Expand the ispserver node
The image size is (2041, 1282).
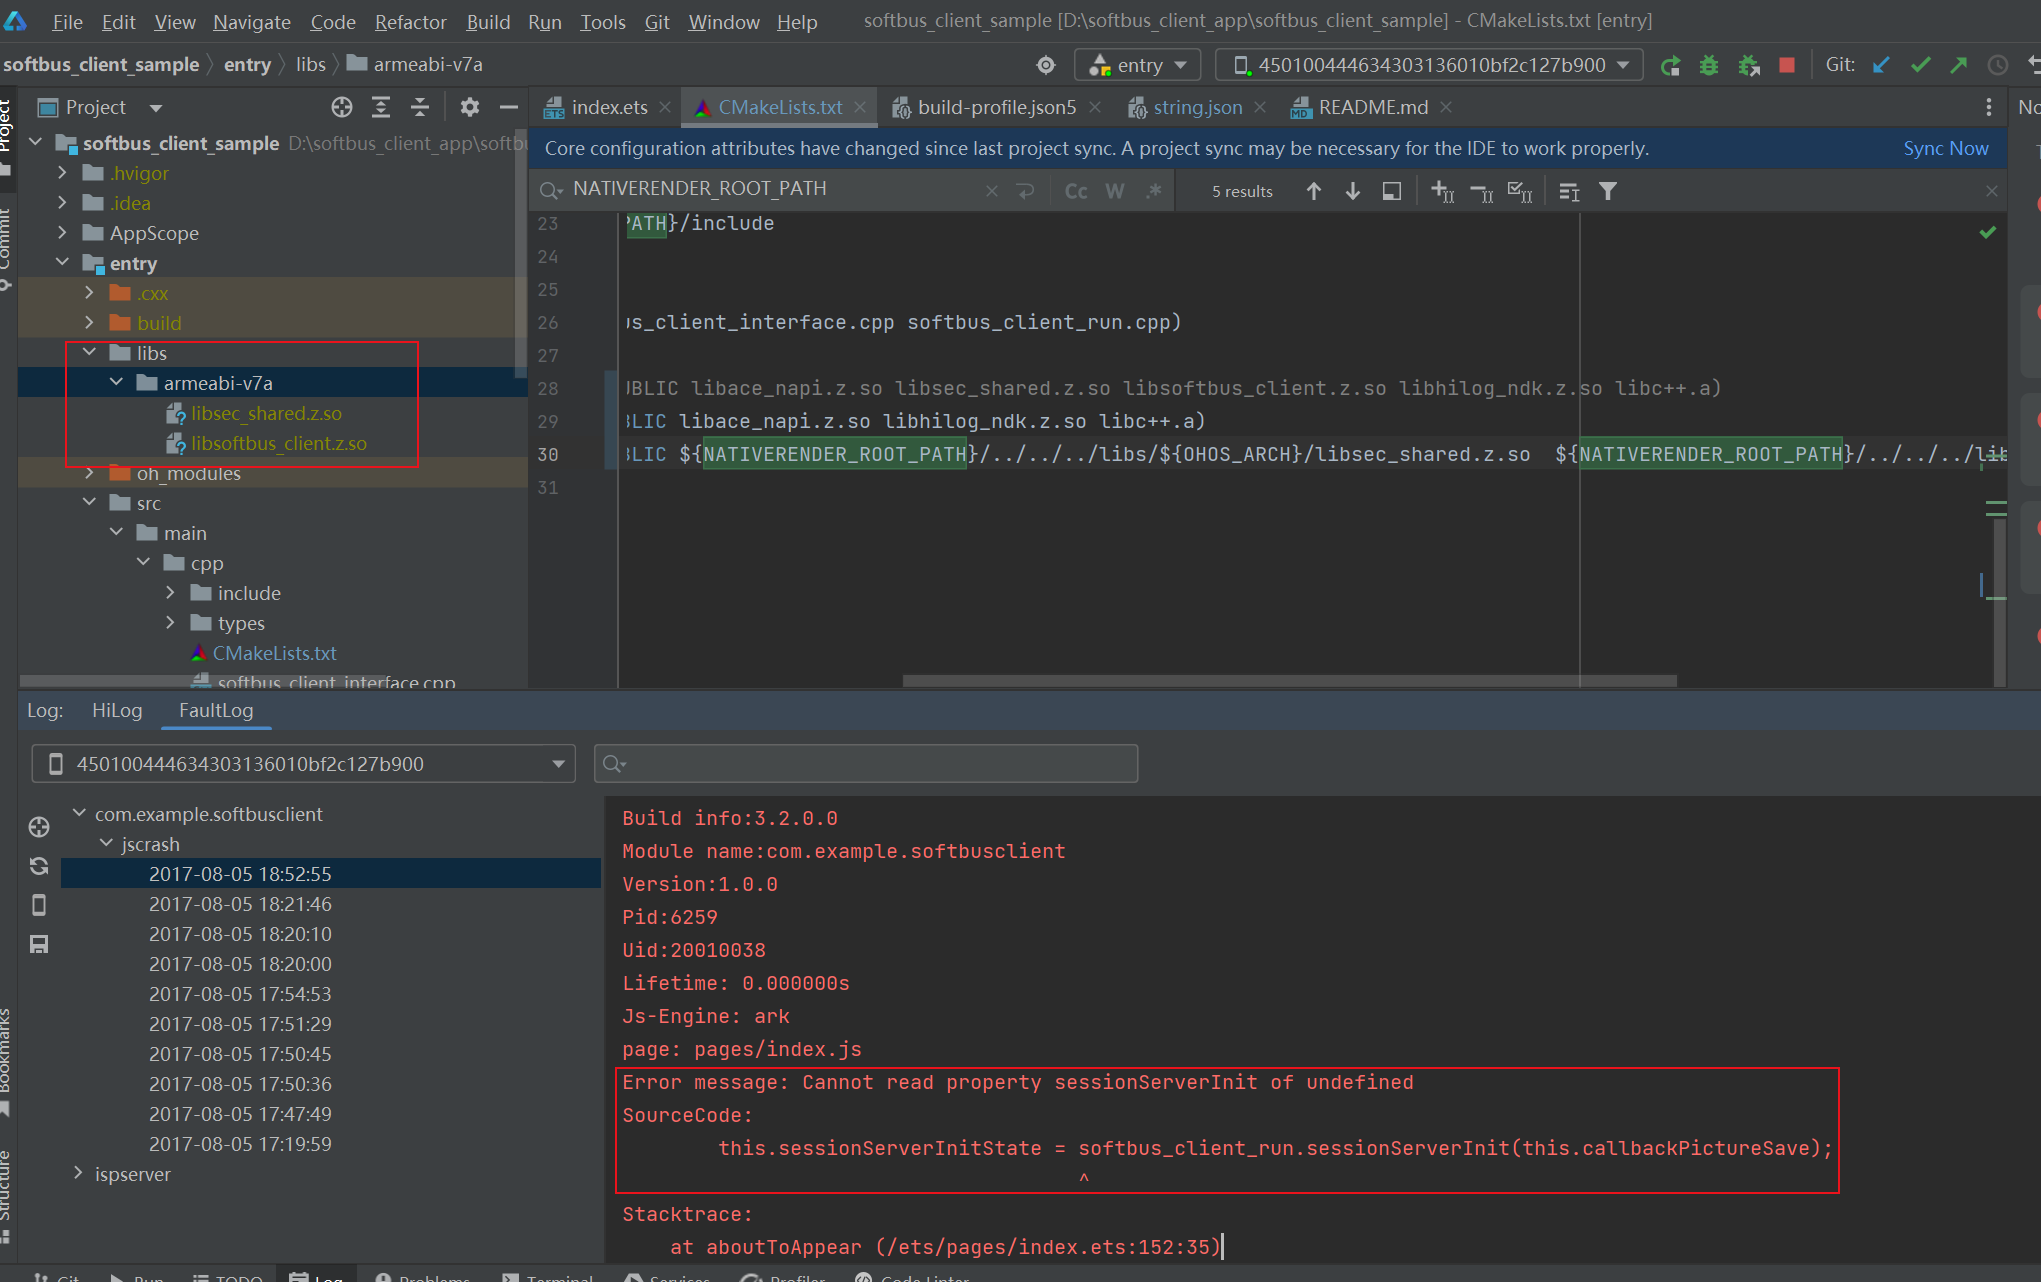point(78,1174)
